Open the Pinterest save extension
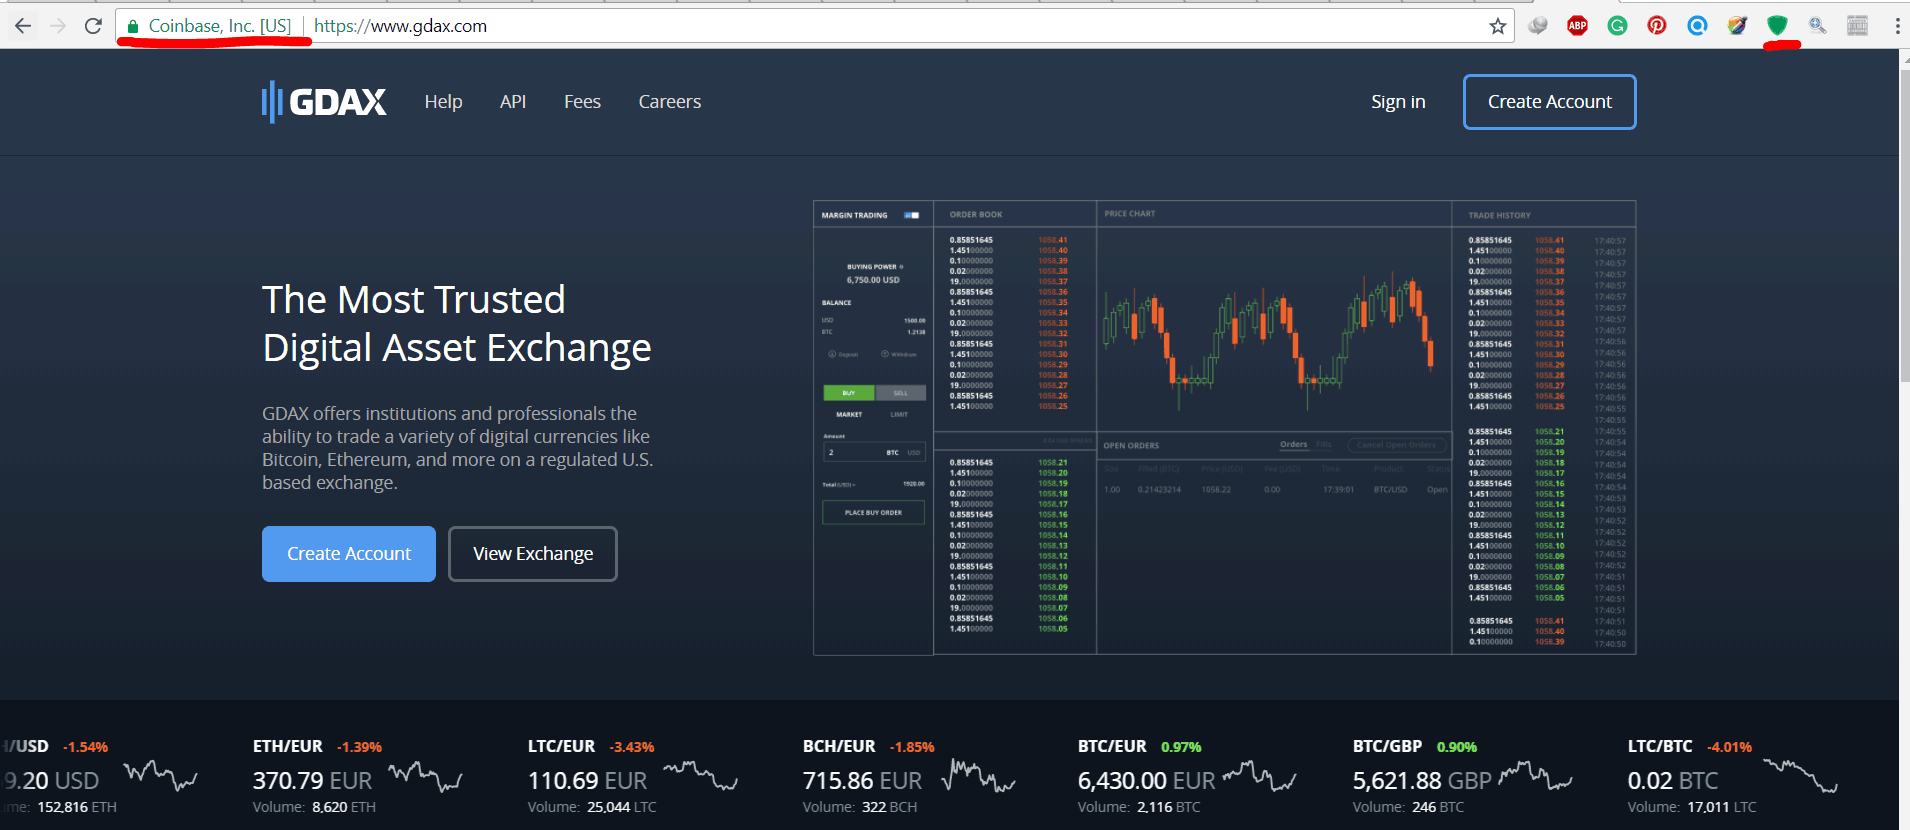 click(1657, 26)
